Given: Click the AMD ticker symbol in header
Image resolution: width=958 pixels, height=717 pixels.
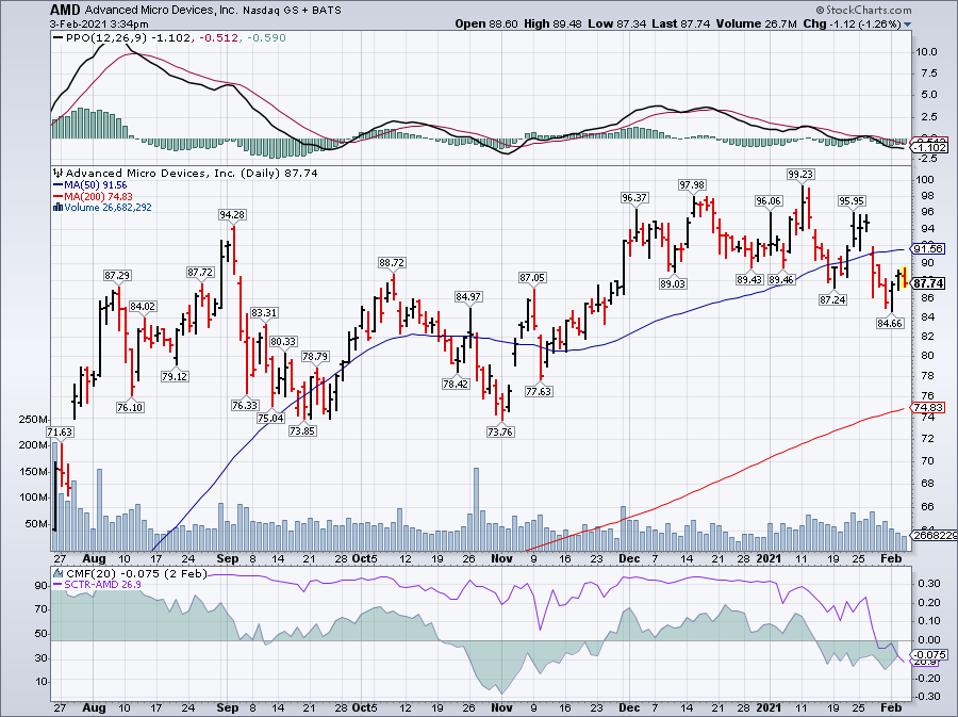Looking at the screenshot, I should [x=64, y=10].
